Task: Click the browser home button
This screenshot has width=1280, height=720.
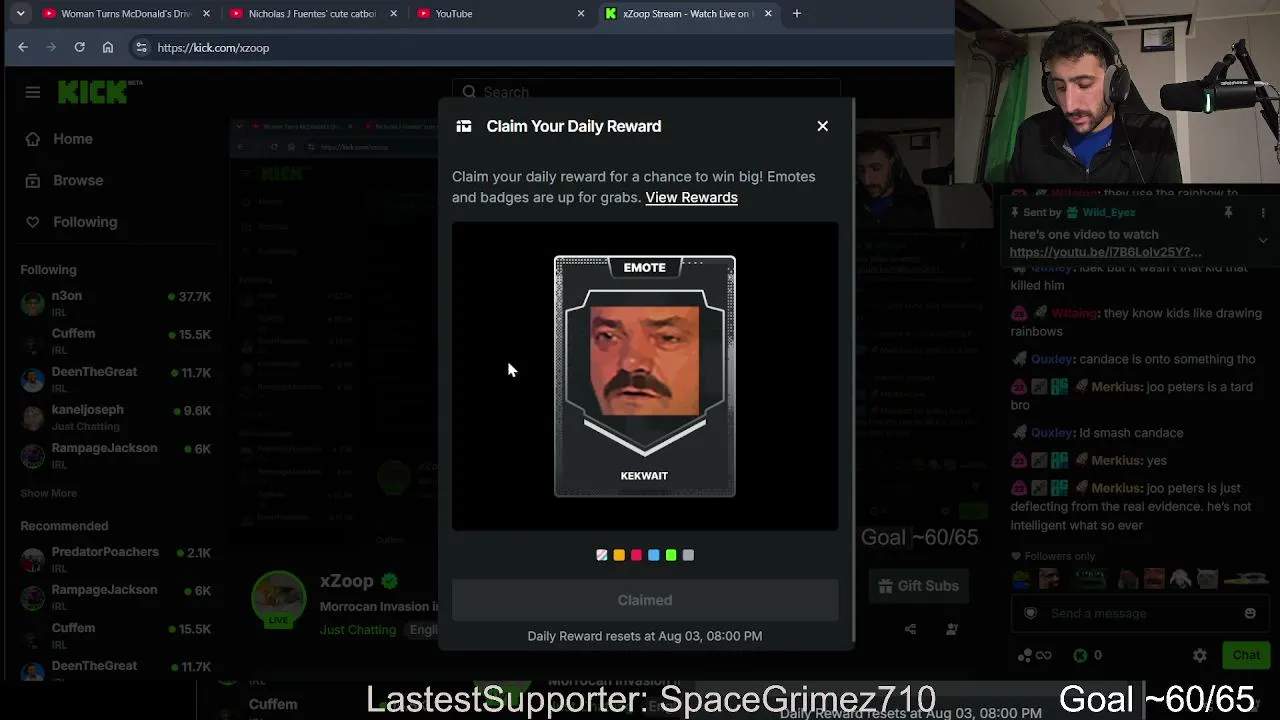Action: 108,47
